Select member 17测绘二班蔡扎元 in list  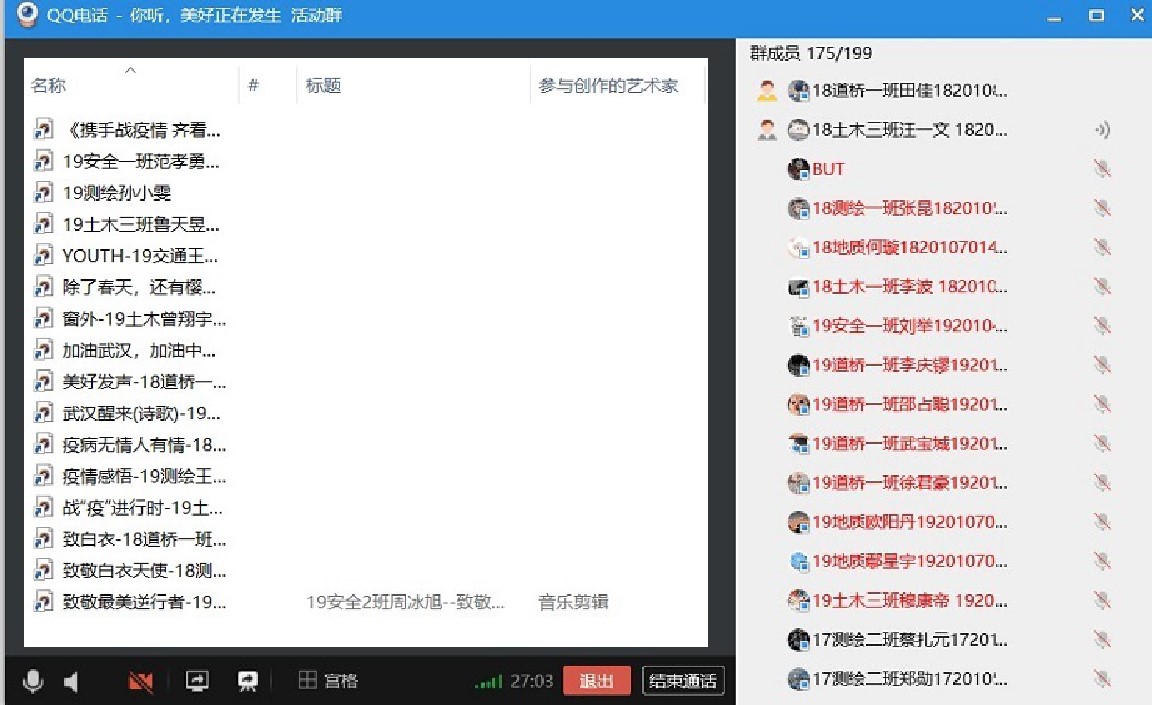908,639
